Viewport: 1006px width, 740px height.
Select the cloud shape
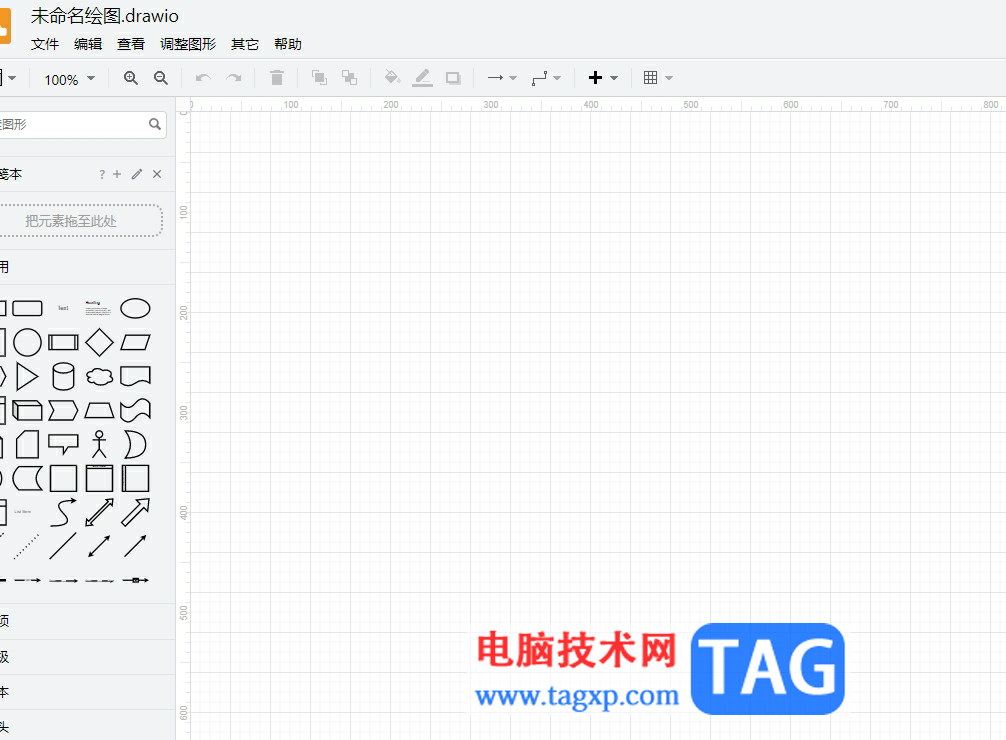tap(99, 377)
